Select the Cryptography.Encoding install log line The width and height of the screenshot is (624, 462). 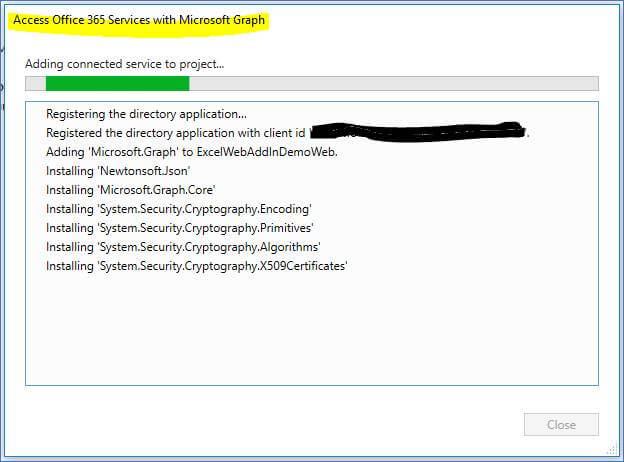click(x=179, y=209)
